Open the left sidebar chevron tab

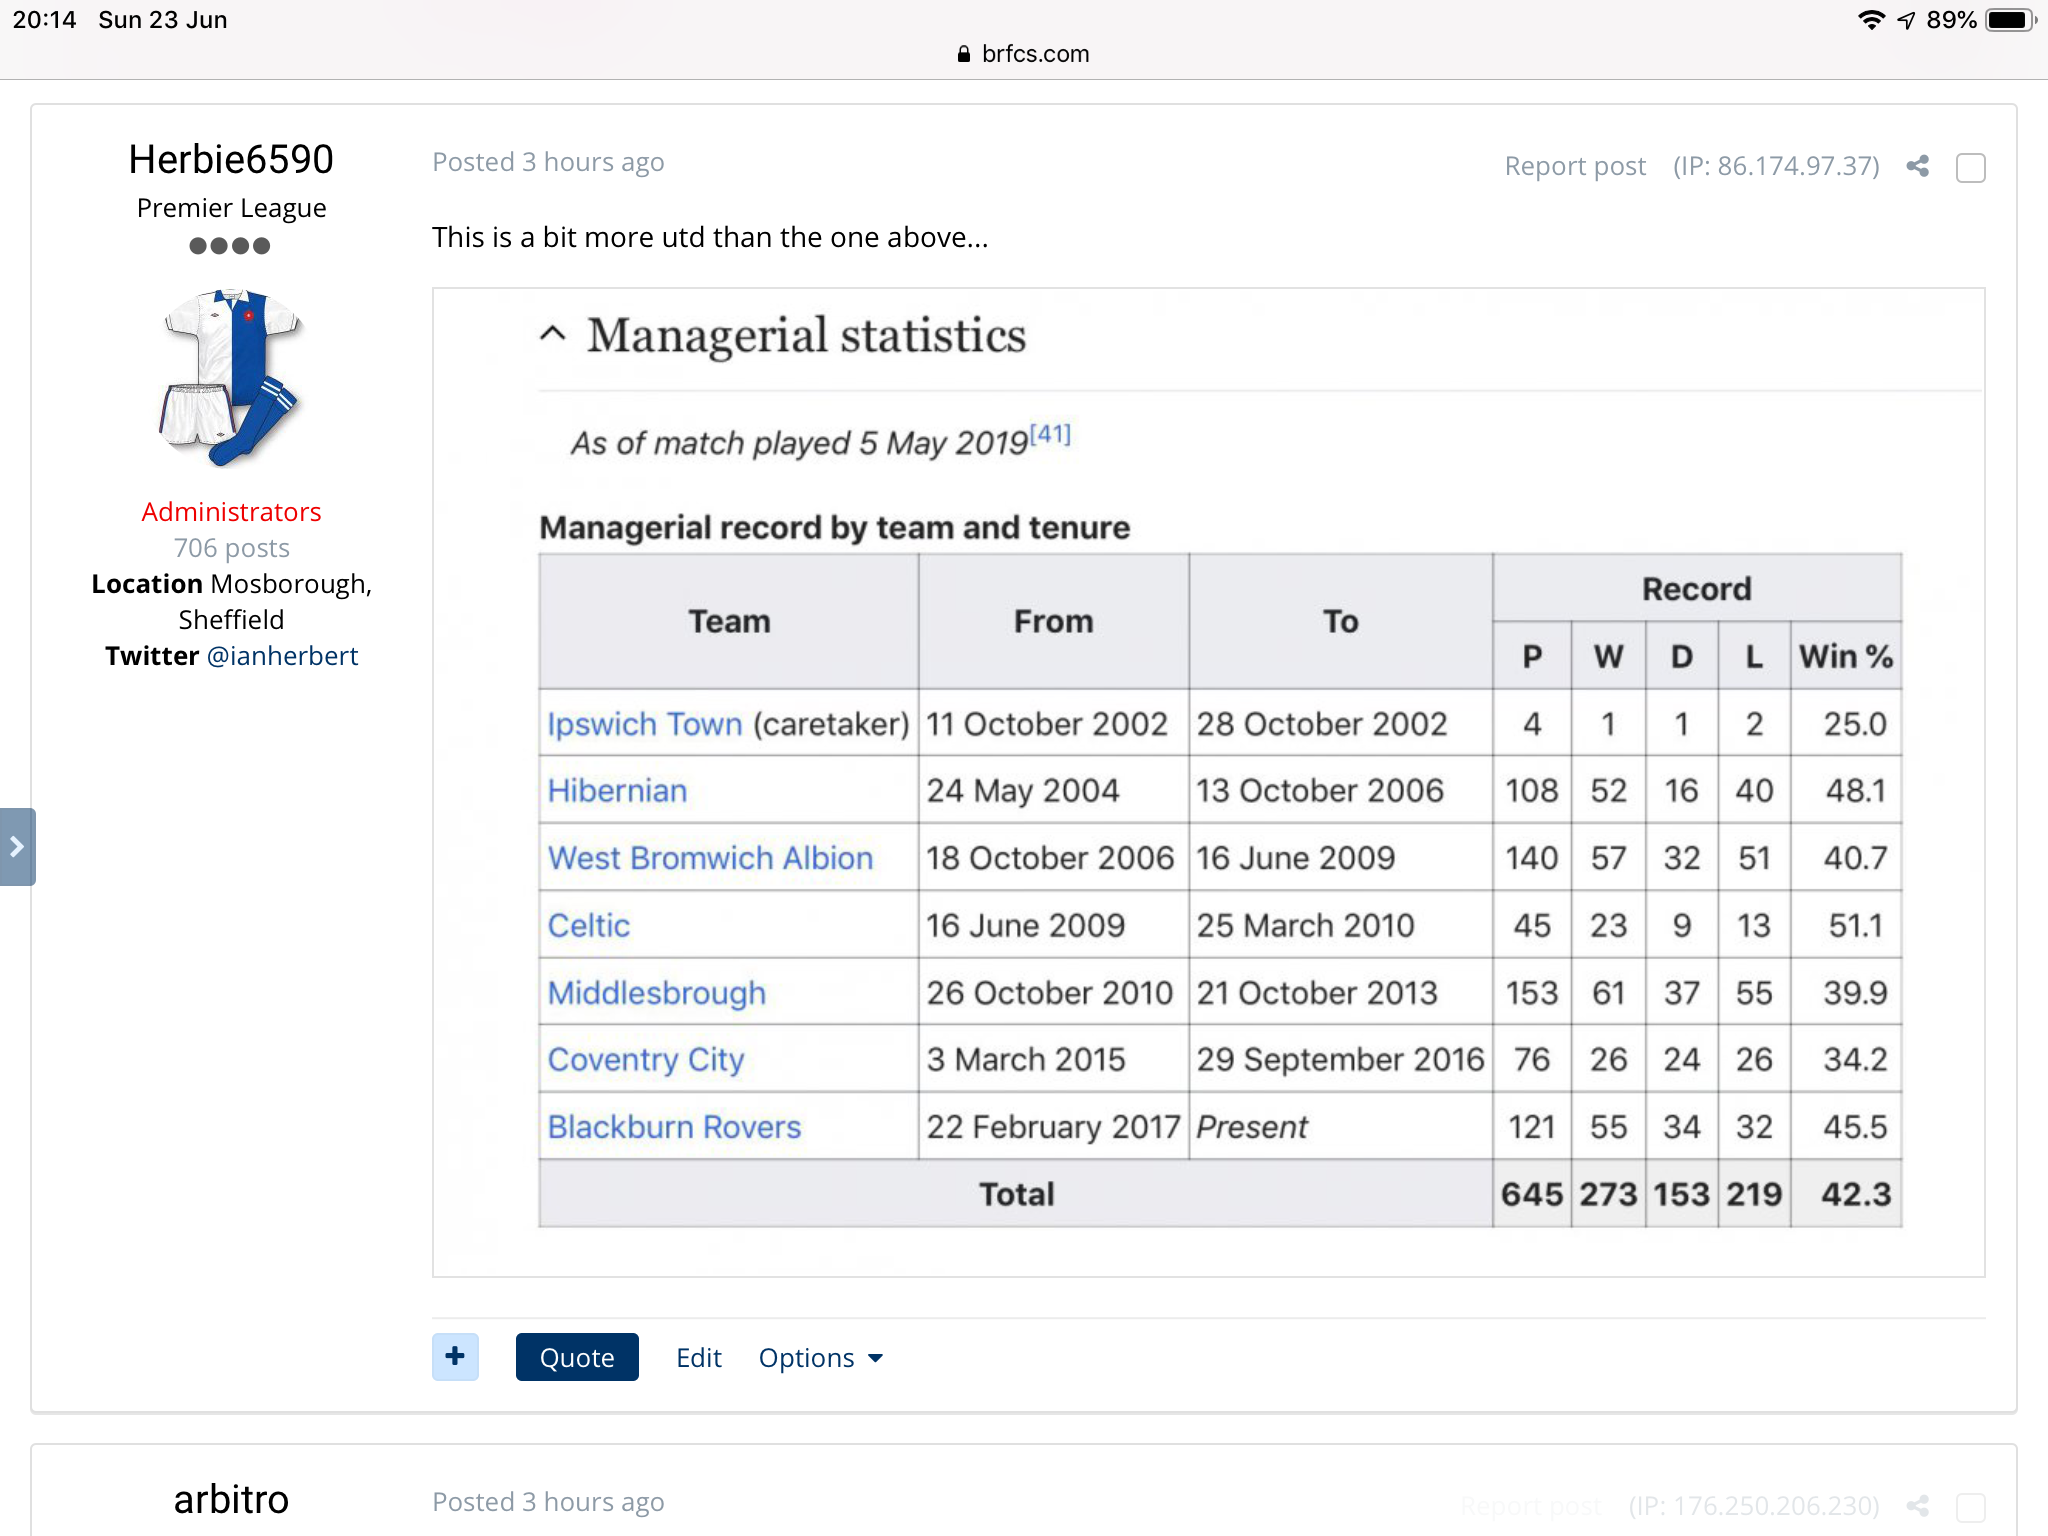click(x=17, y=847)
